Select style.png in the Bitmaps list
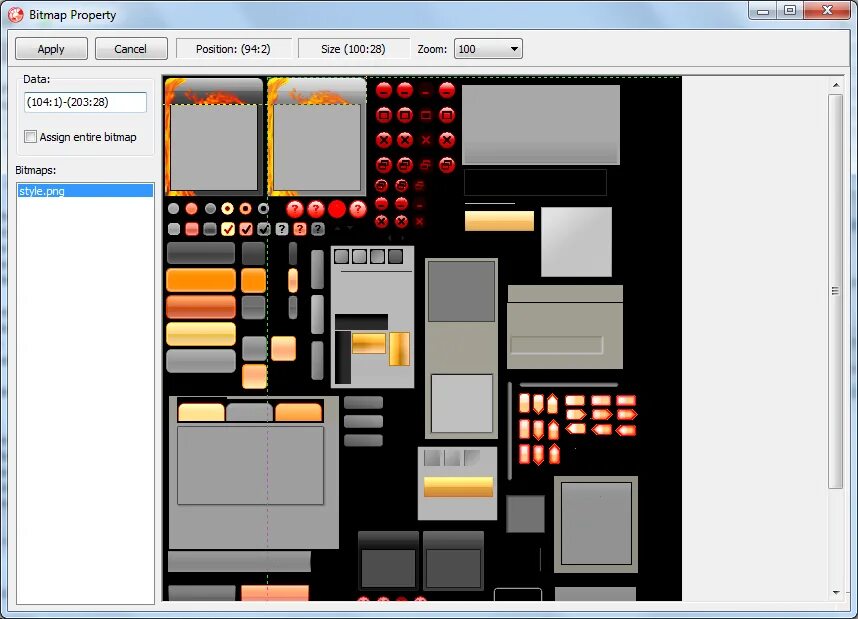Screen dimensions: 858x619 point(85,191)
